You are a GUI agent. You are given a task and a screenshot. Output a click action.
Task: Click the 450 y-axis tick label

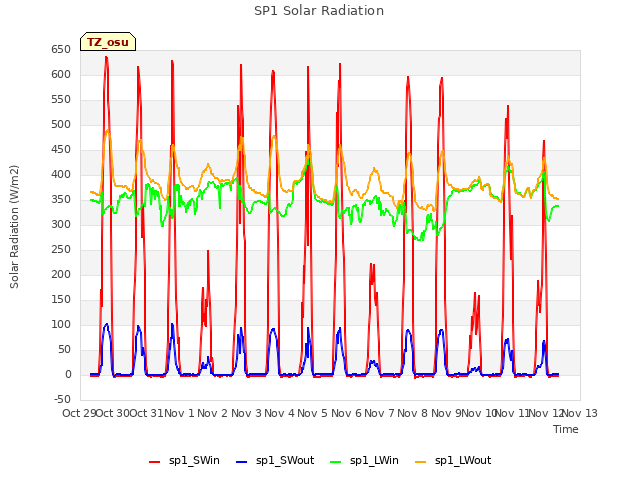click(61, 149)
